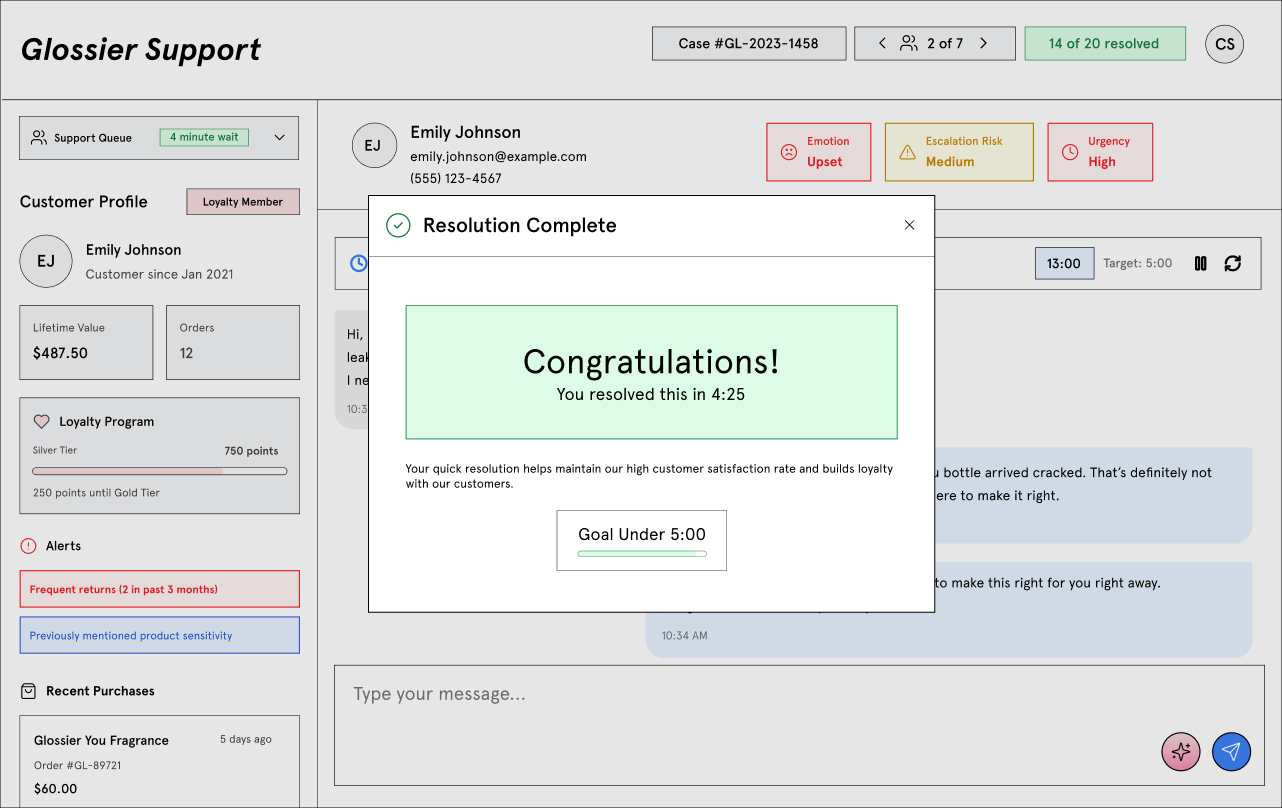Close the Resolution Complete dialog

click(x=909, y=225)
